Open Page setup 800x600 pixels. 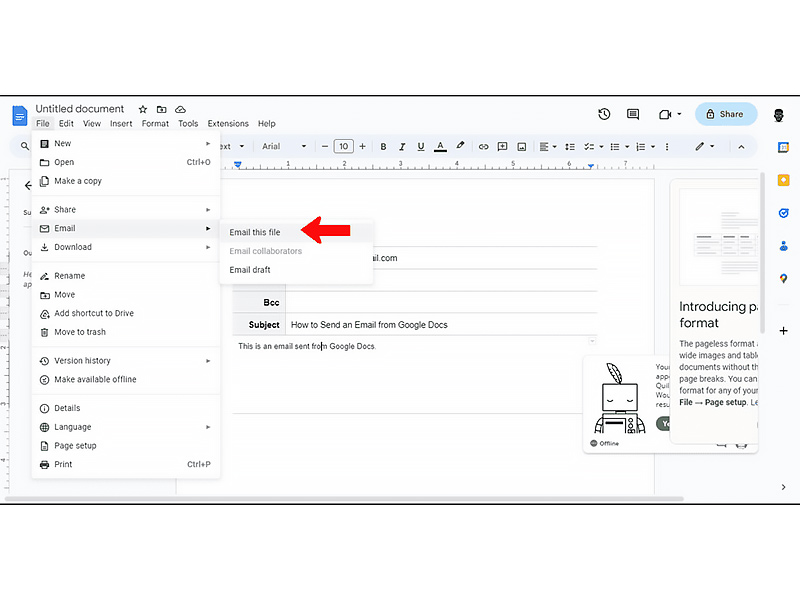tap(126, 446)
